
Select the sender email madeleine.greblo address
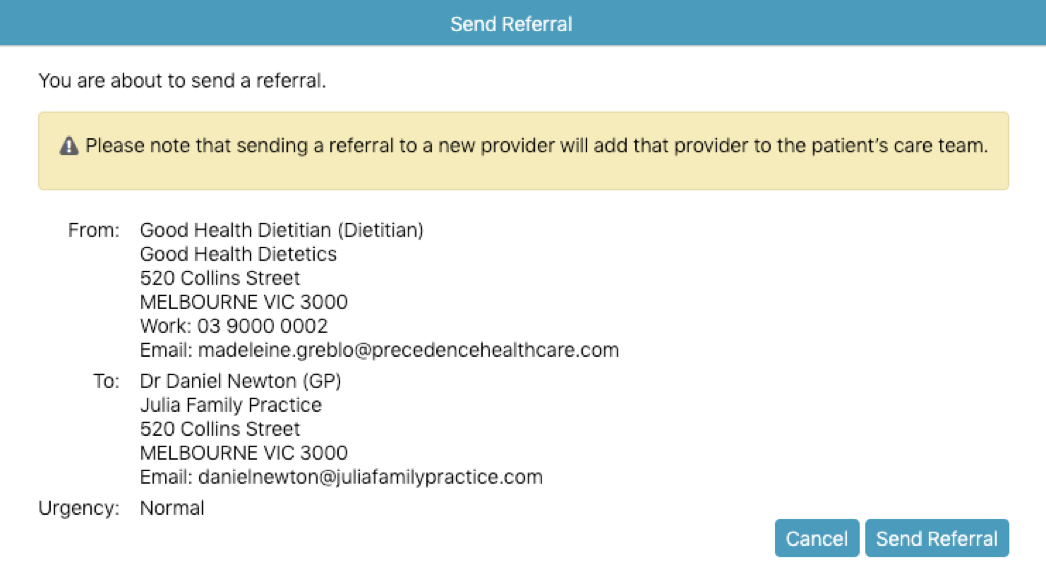pos(408,350)
